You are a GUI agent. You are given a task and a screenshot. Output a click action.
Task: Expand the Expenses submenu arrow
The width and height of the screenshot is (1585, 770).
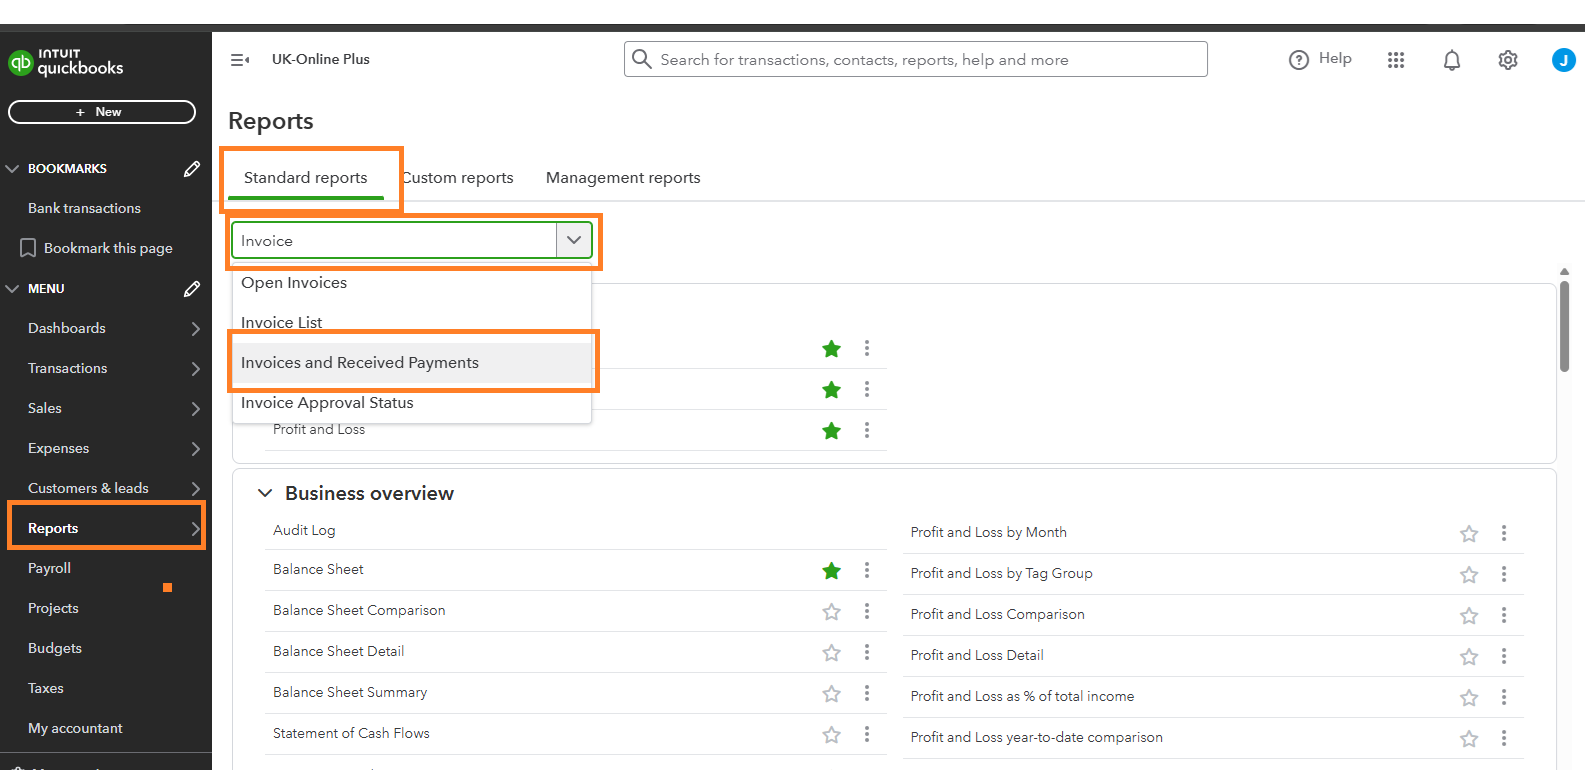pos(195,449)
